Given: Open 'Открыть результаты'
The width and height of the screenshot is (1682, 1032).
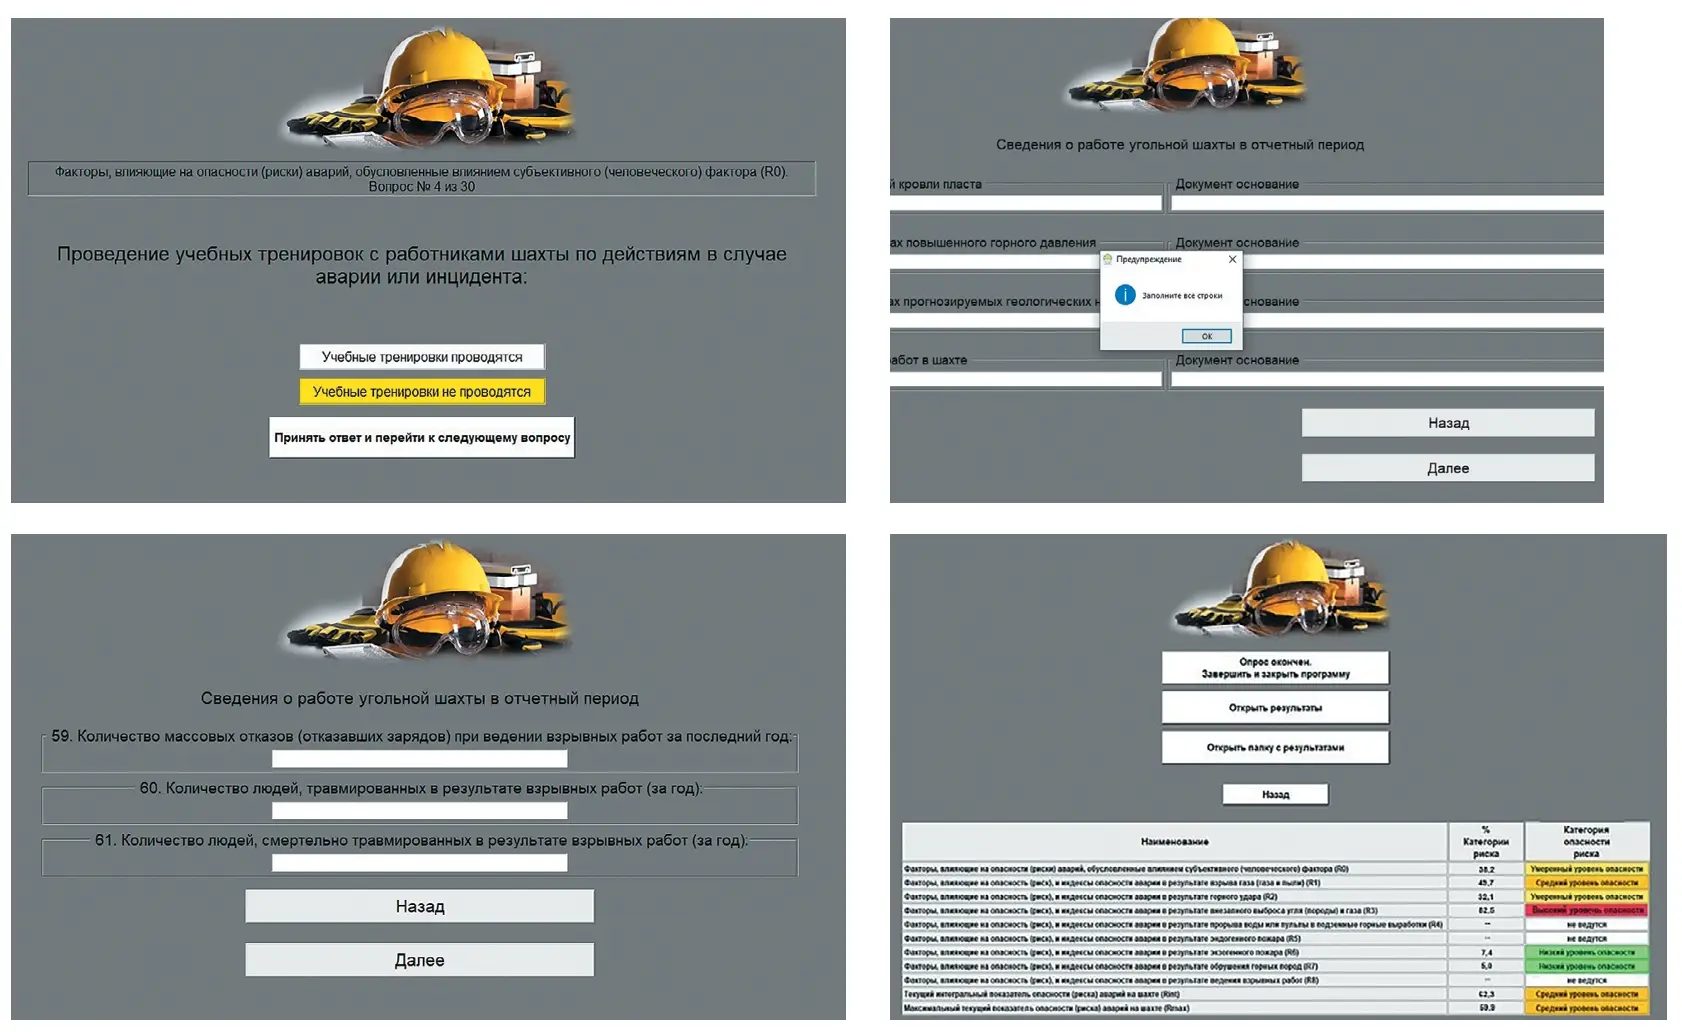Looking at the screenshot, I should pyautogui.click(x=1273, y=706).
